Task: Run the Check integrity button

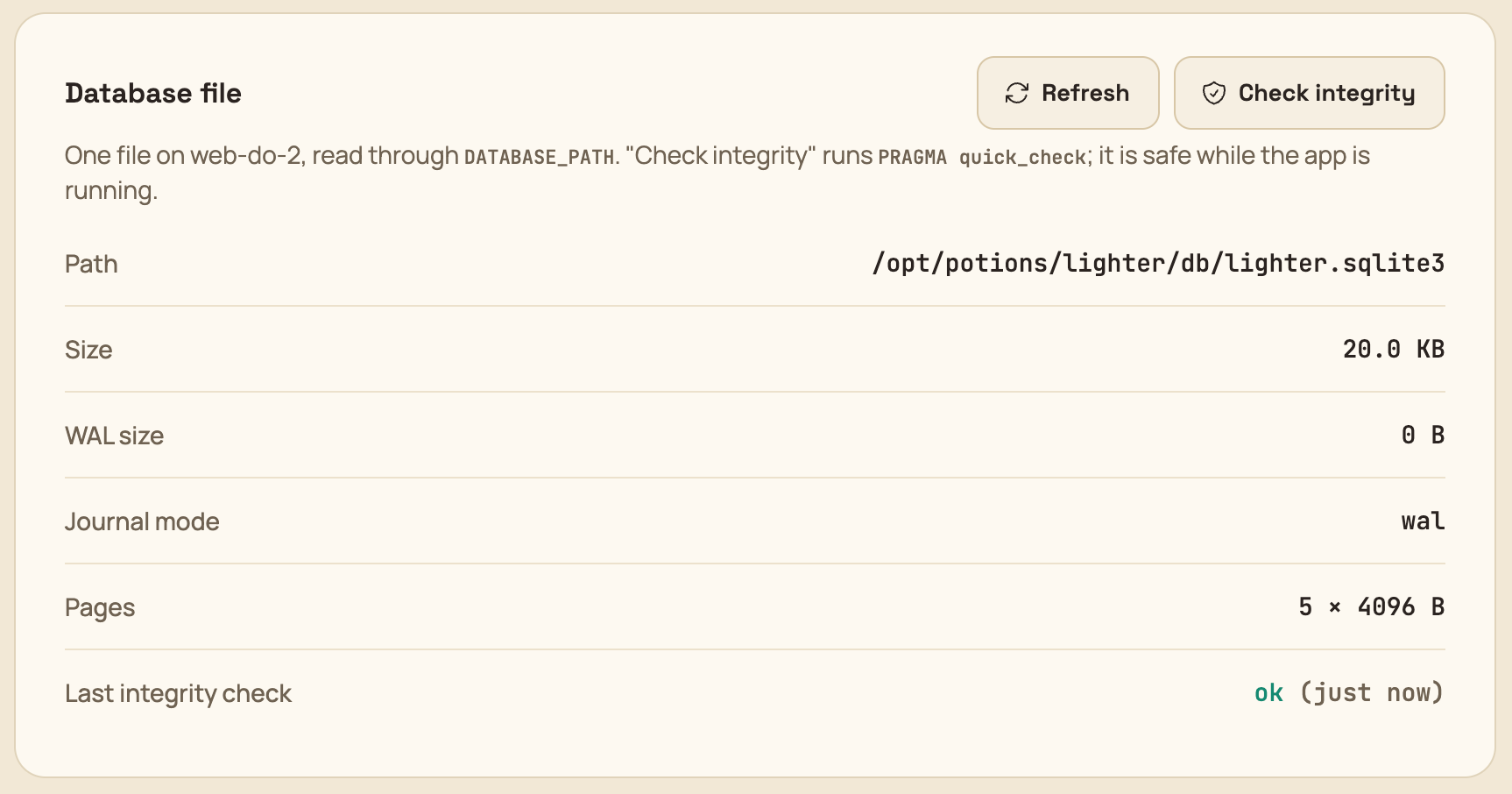Action: pos(1309,93)
